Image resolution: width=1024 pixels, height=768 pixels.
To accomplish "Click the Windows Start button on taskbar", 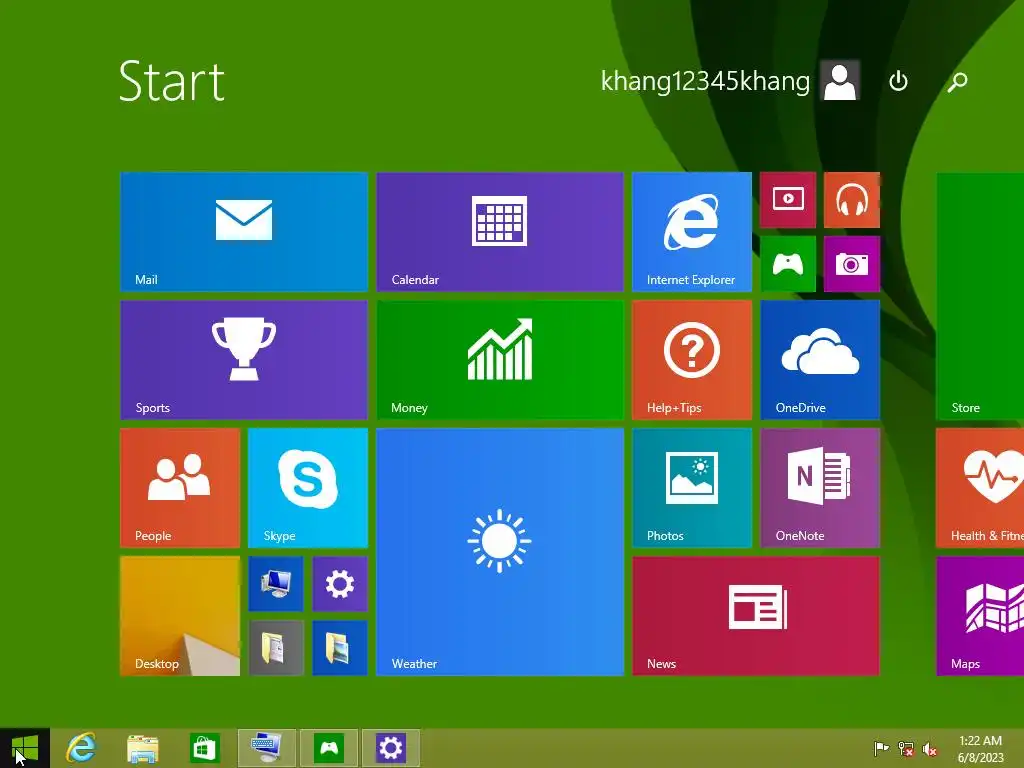I will (25, 748).
